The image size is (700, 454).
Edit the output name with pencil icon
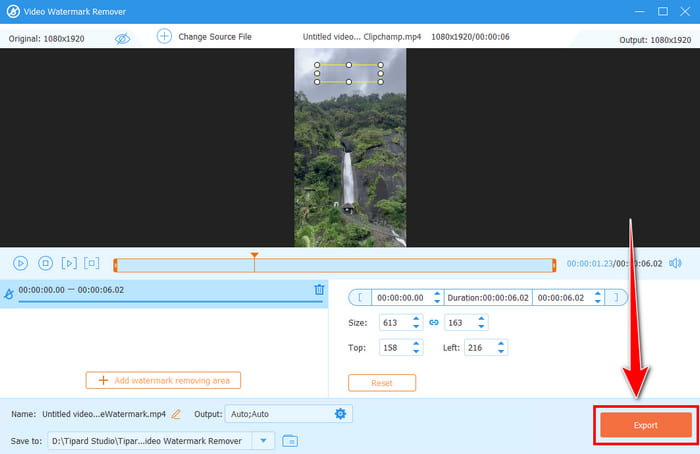coord(176,414)
